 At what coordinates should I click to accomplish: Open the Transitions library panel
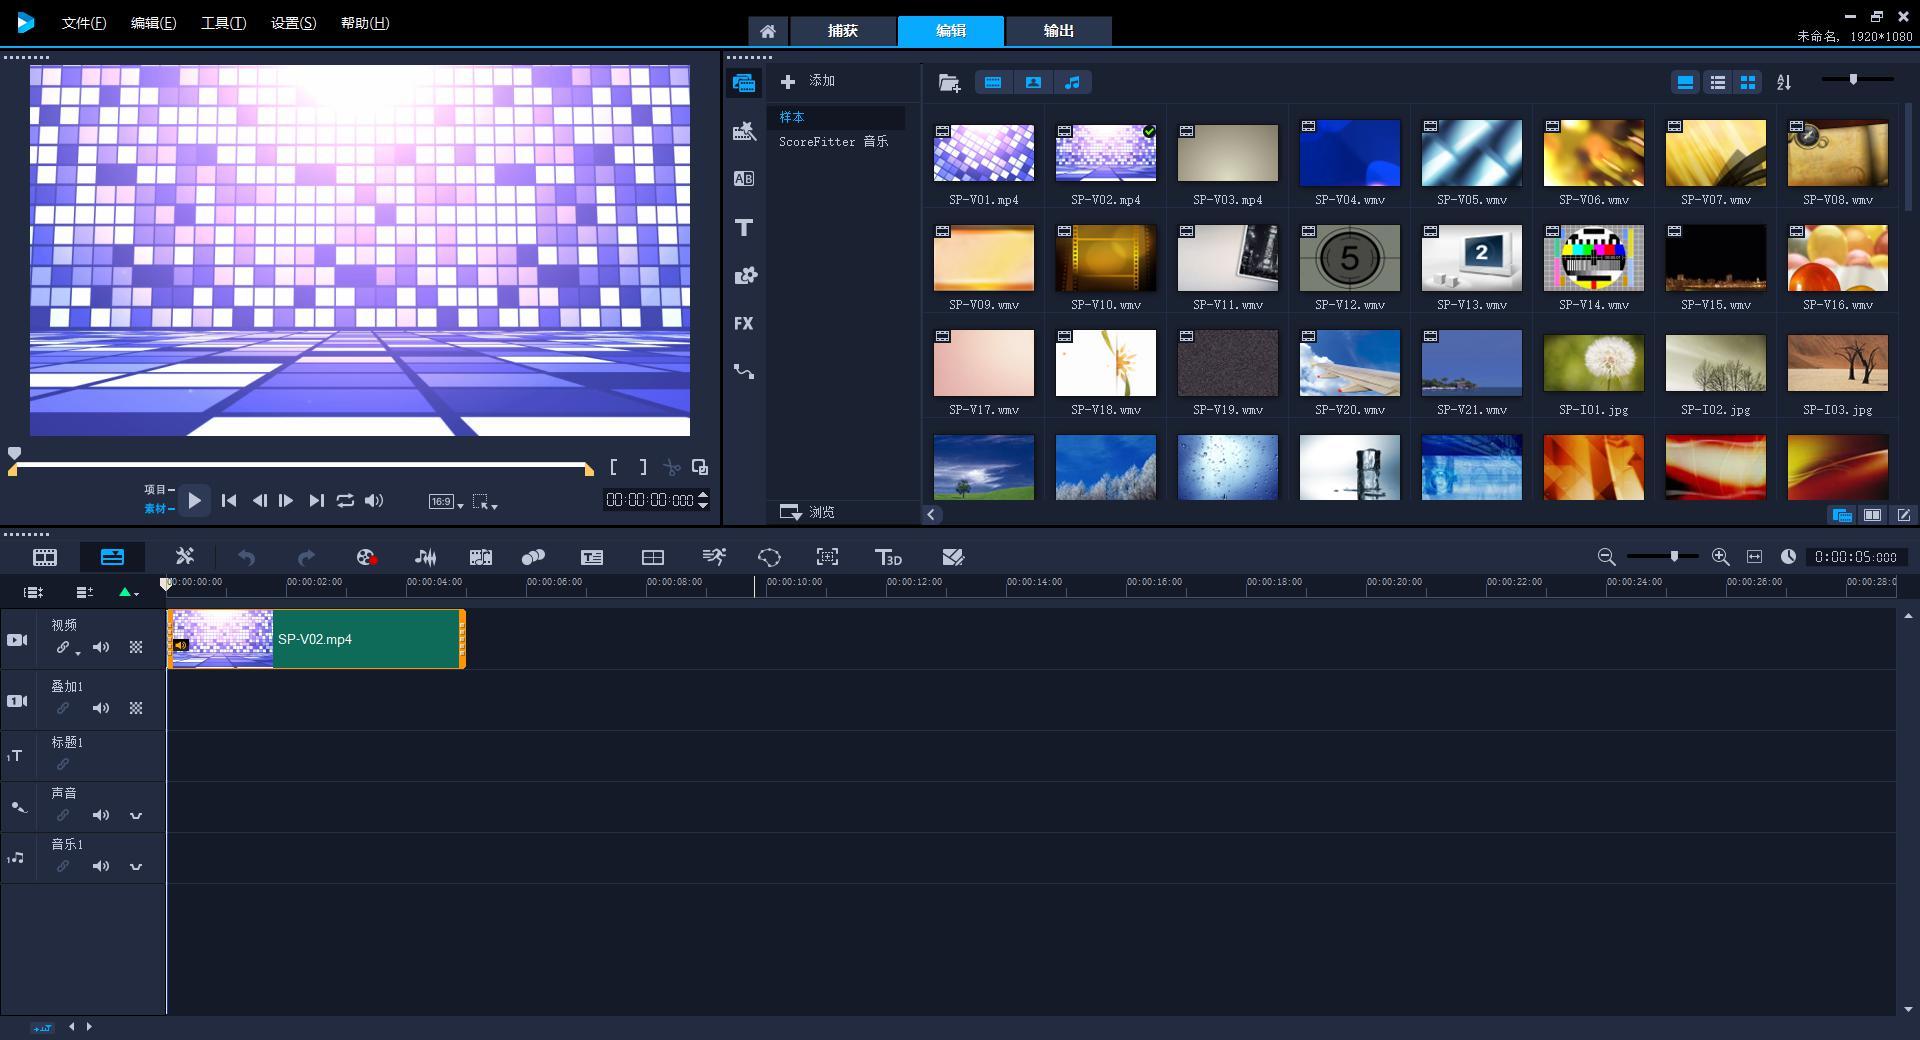(x=743, y=179)
